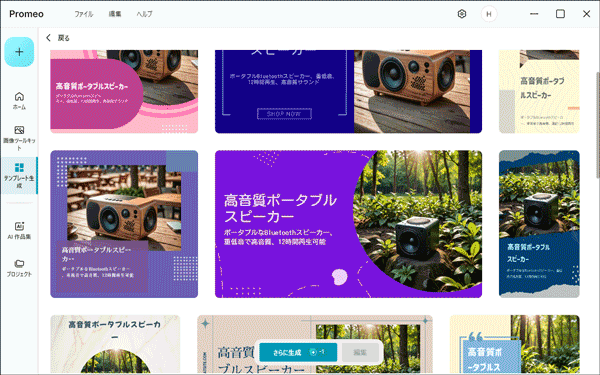Click the Promeo app title
Image resolution: width=600 pixels, height=375 pixels.
[x=26, y=14]
